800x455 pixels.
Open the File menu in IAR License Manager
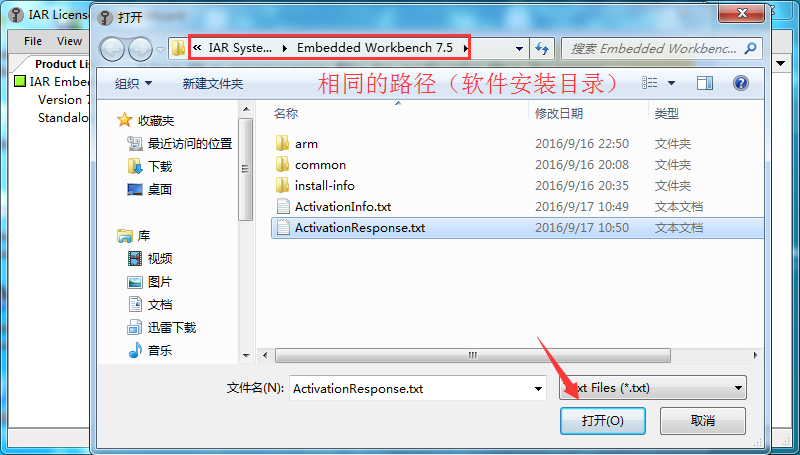point(33,41)
